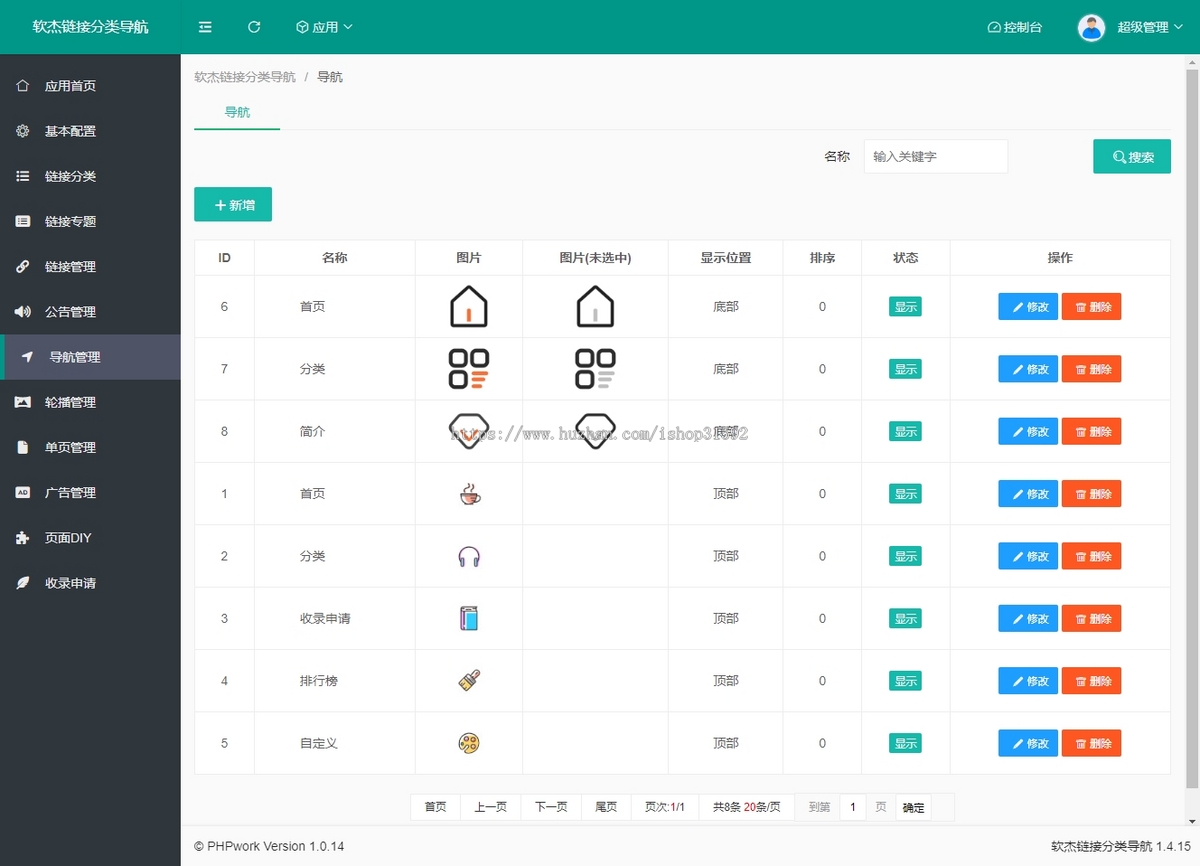Click the coffee cup image in row ID 1
This screenshot has width=1200, height=866.
point(469,494)
